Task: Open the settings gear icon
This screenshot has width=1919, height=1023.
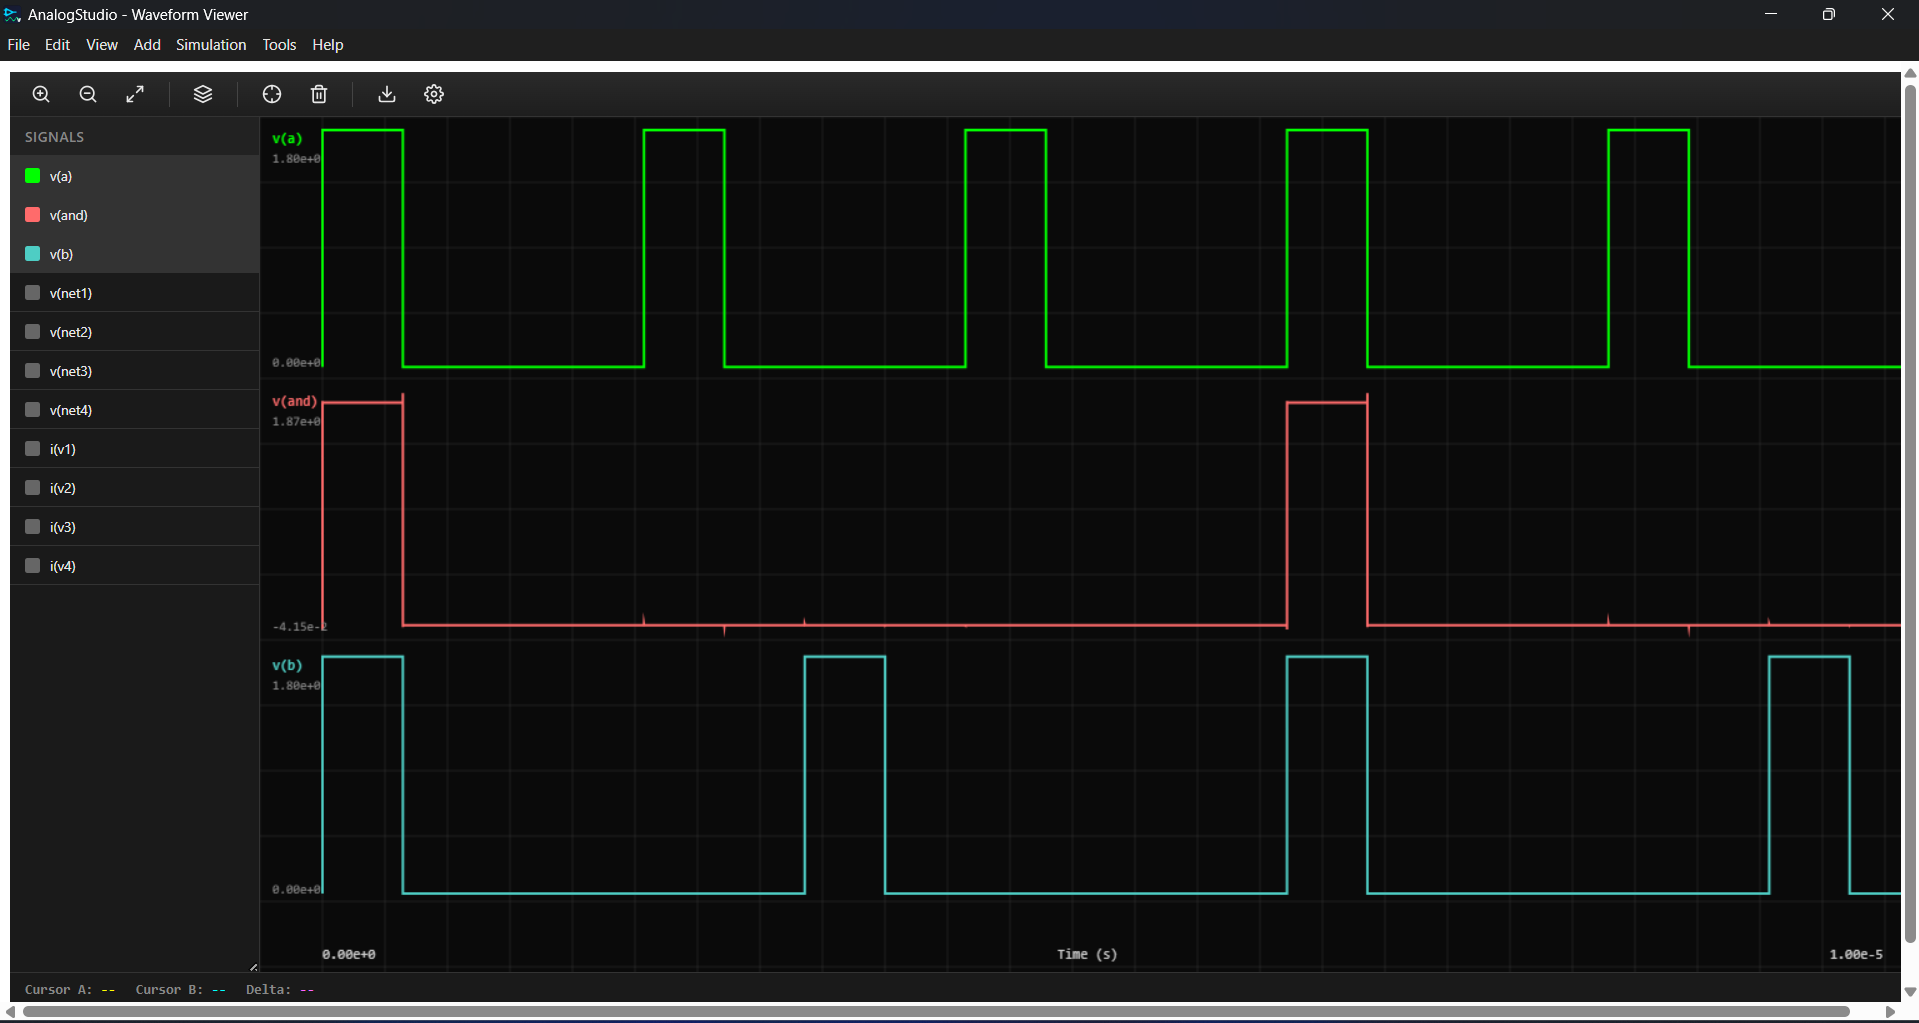Action: tap(434, 94)
